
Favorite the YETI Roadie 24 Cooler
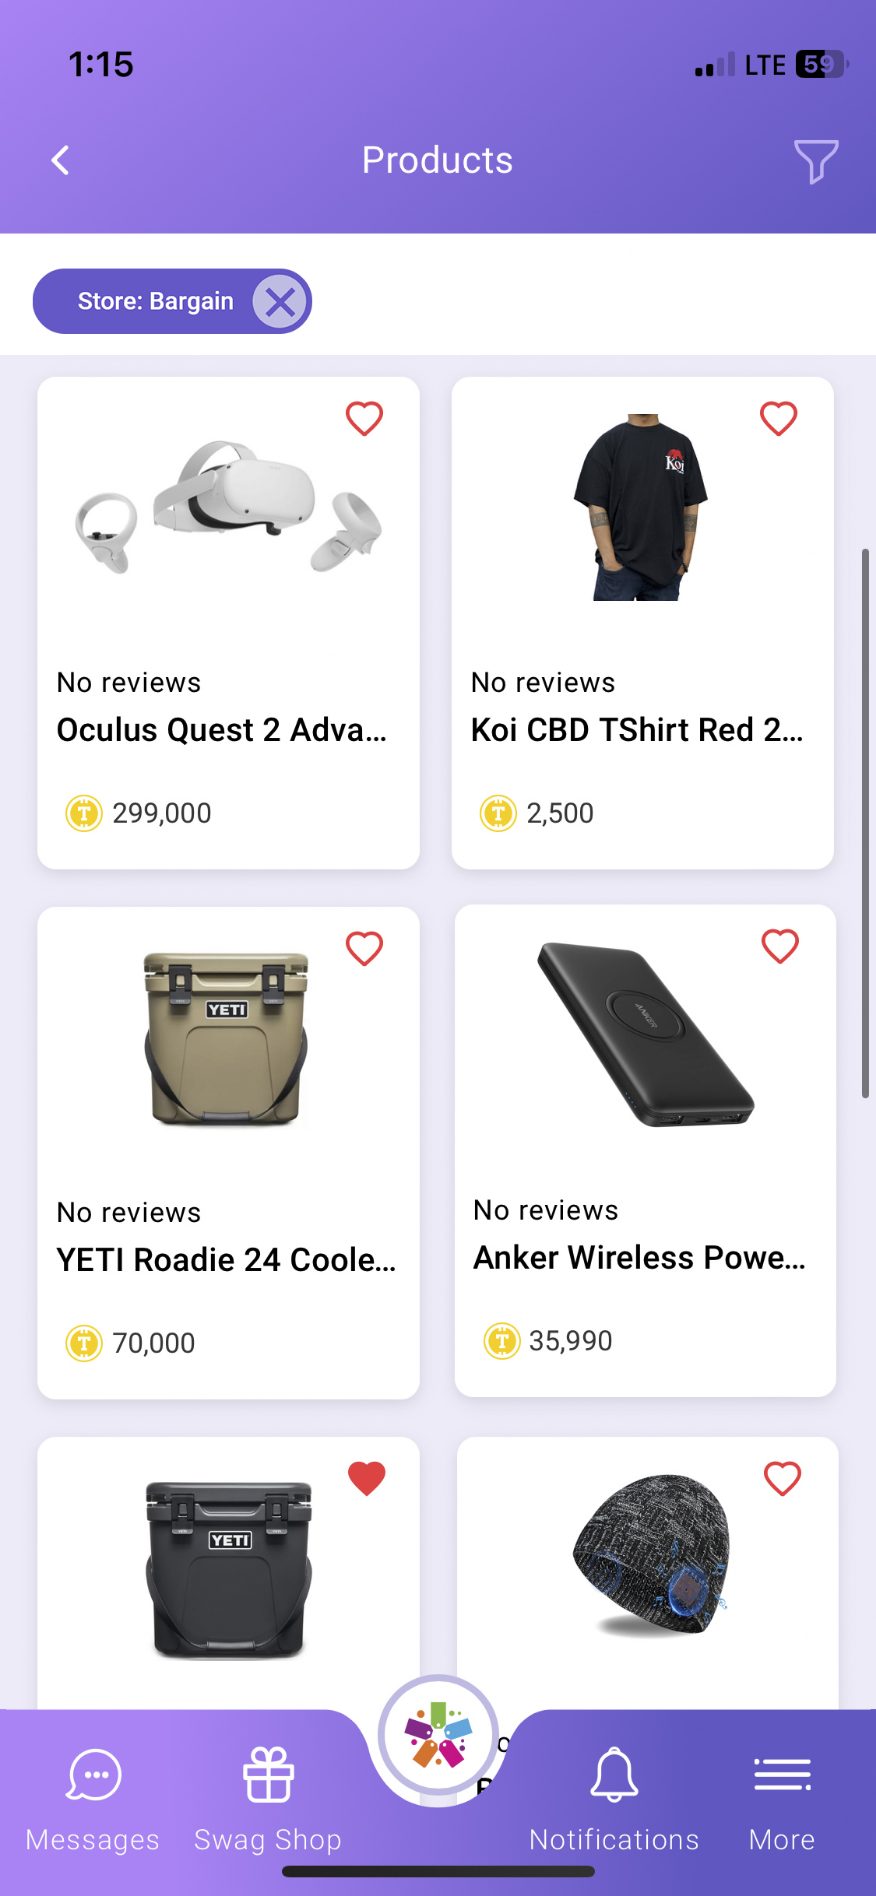point(364,948)
